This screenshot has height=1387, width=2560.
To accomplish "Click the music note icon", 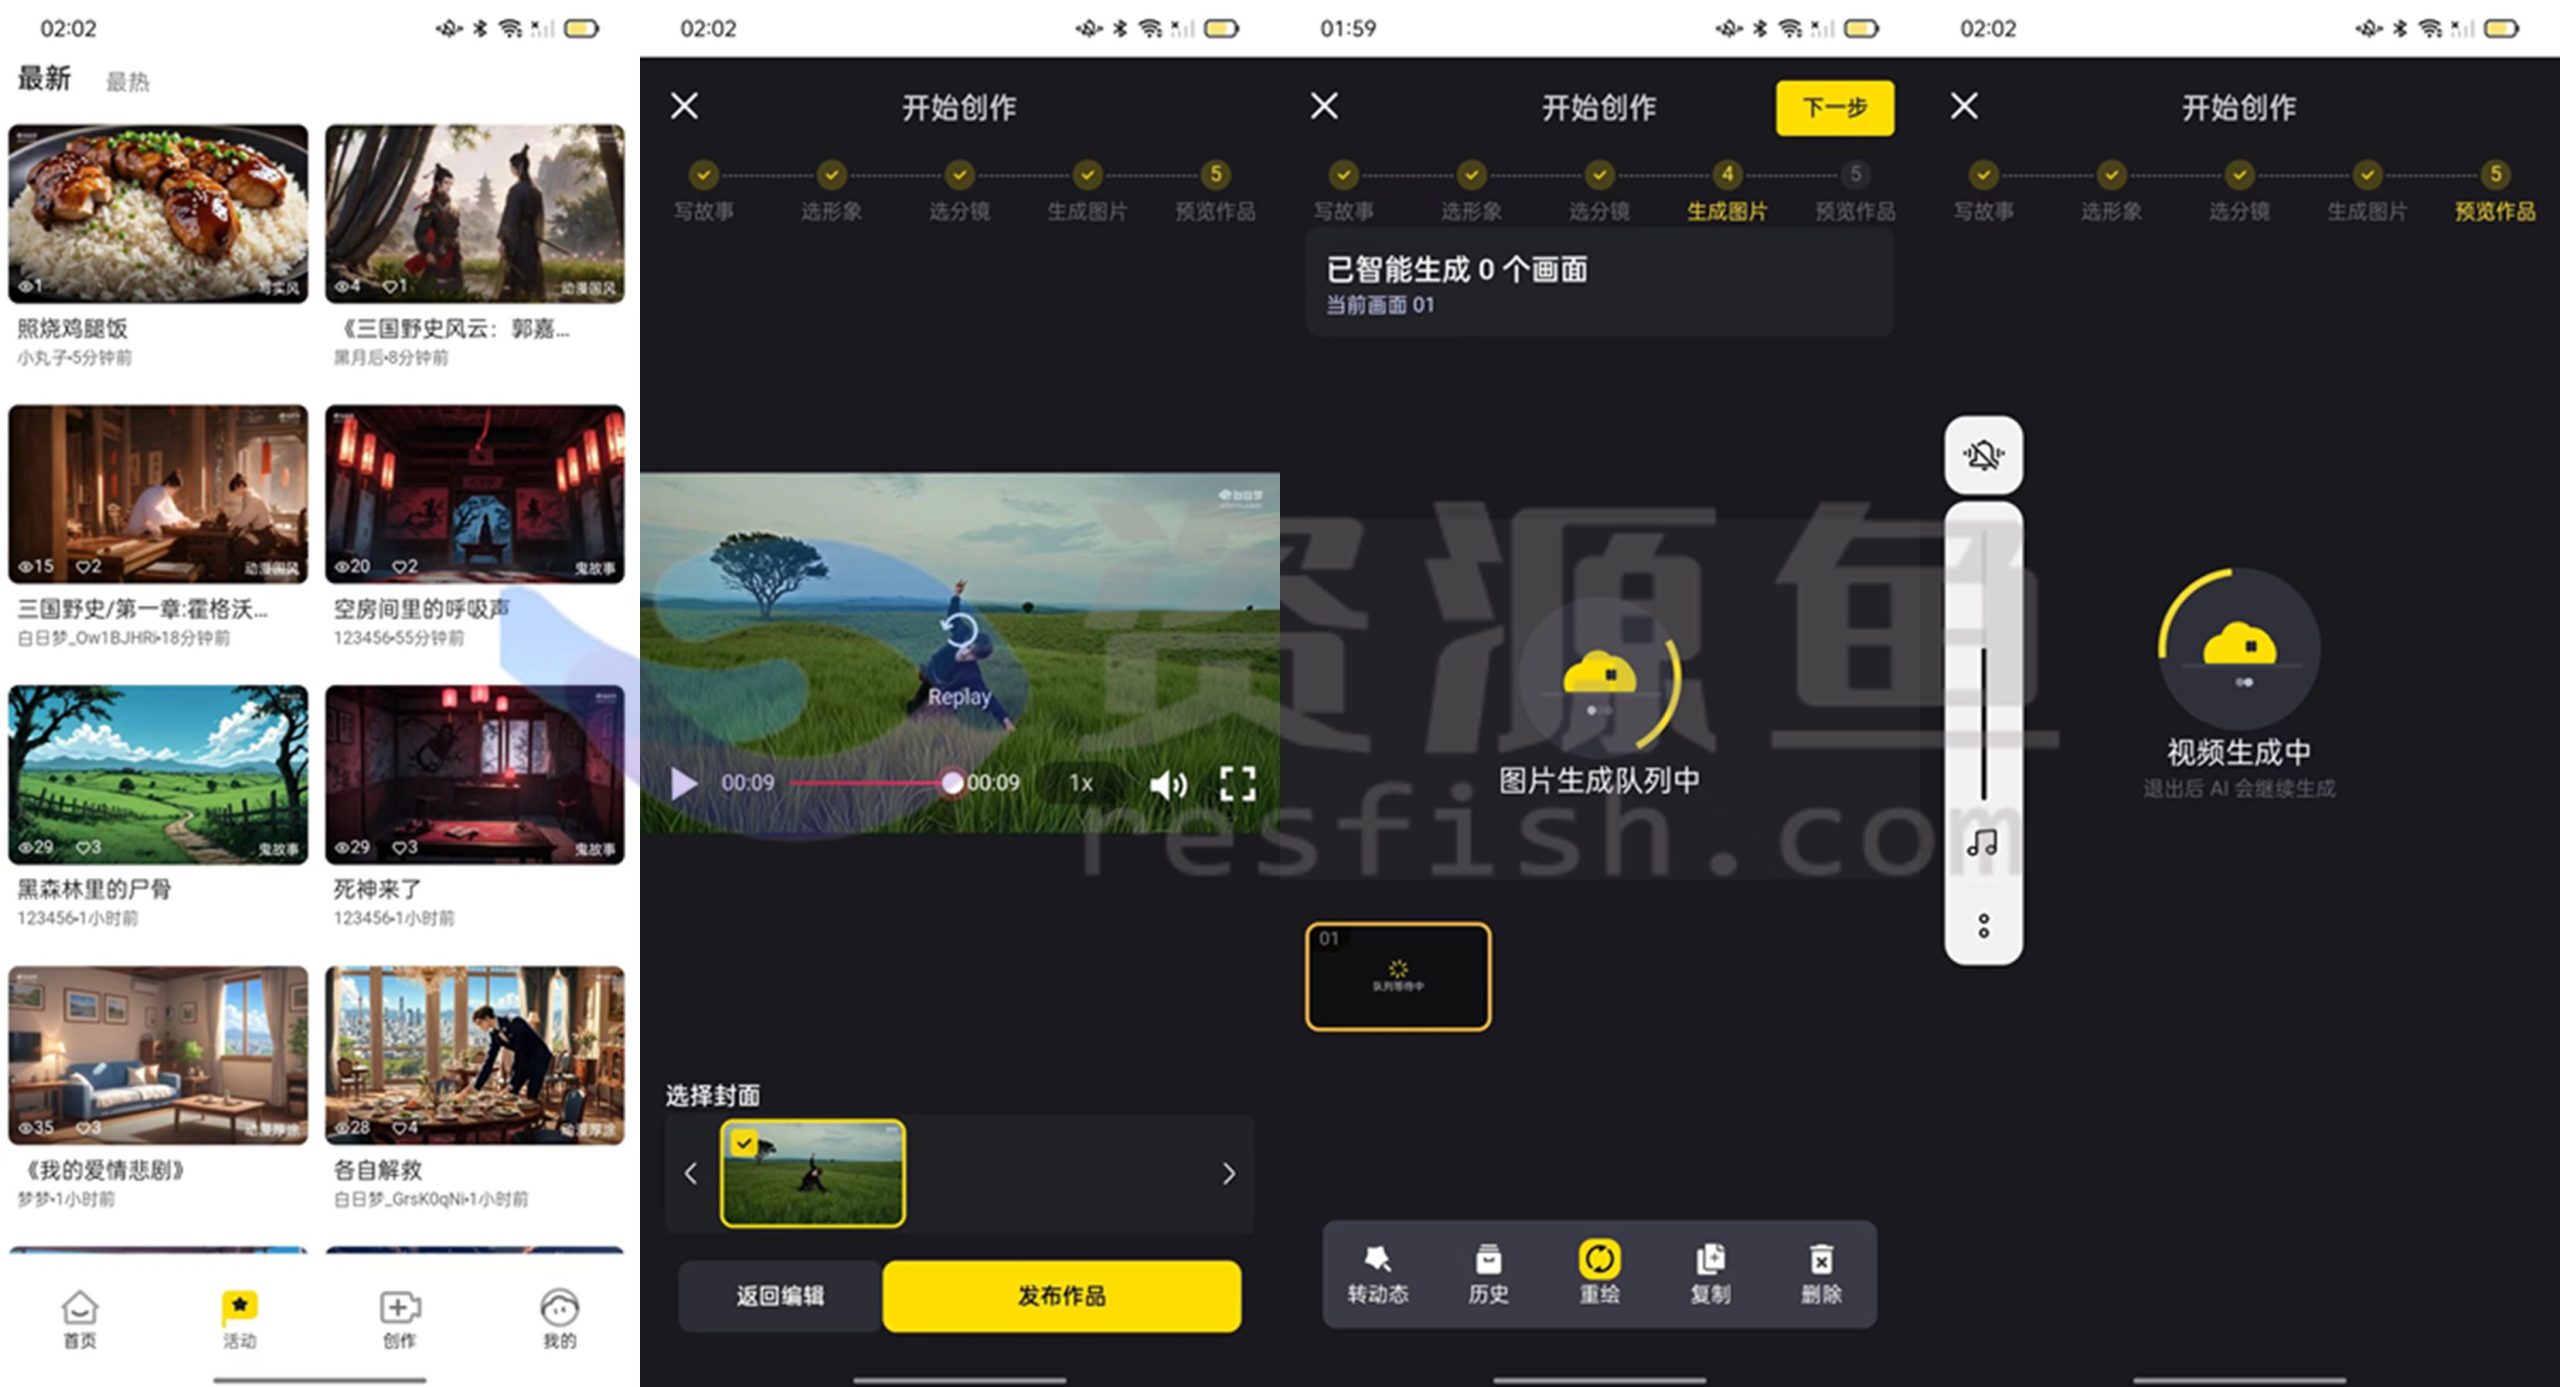I will 1983,840.
